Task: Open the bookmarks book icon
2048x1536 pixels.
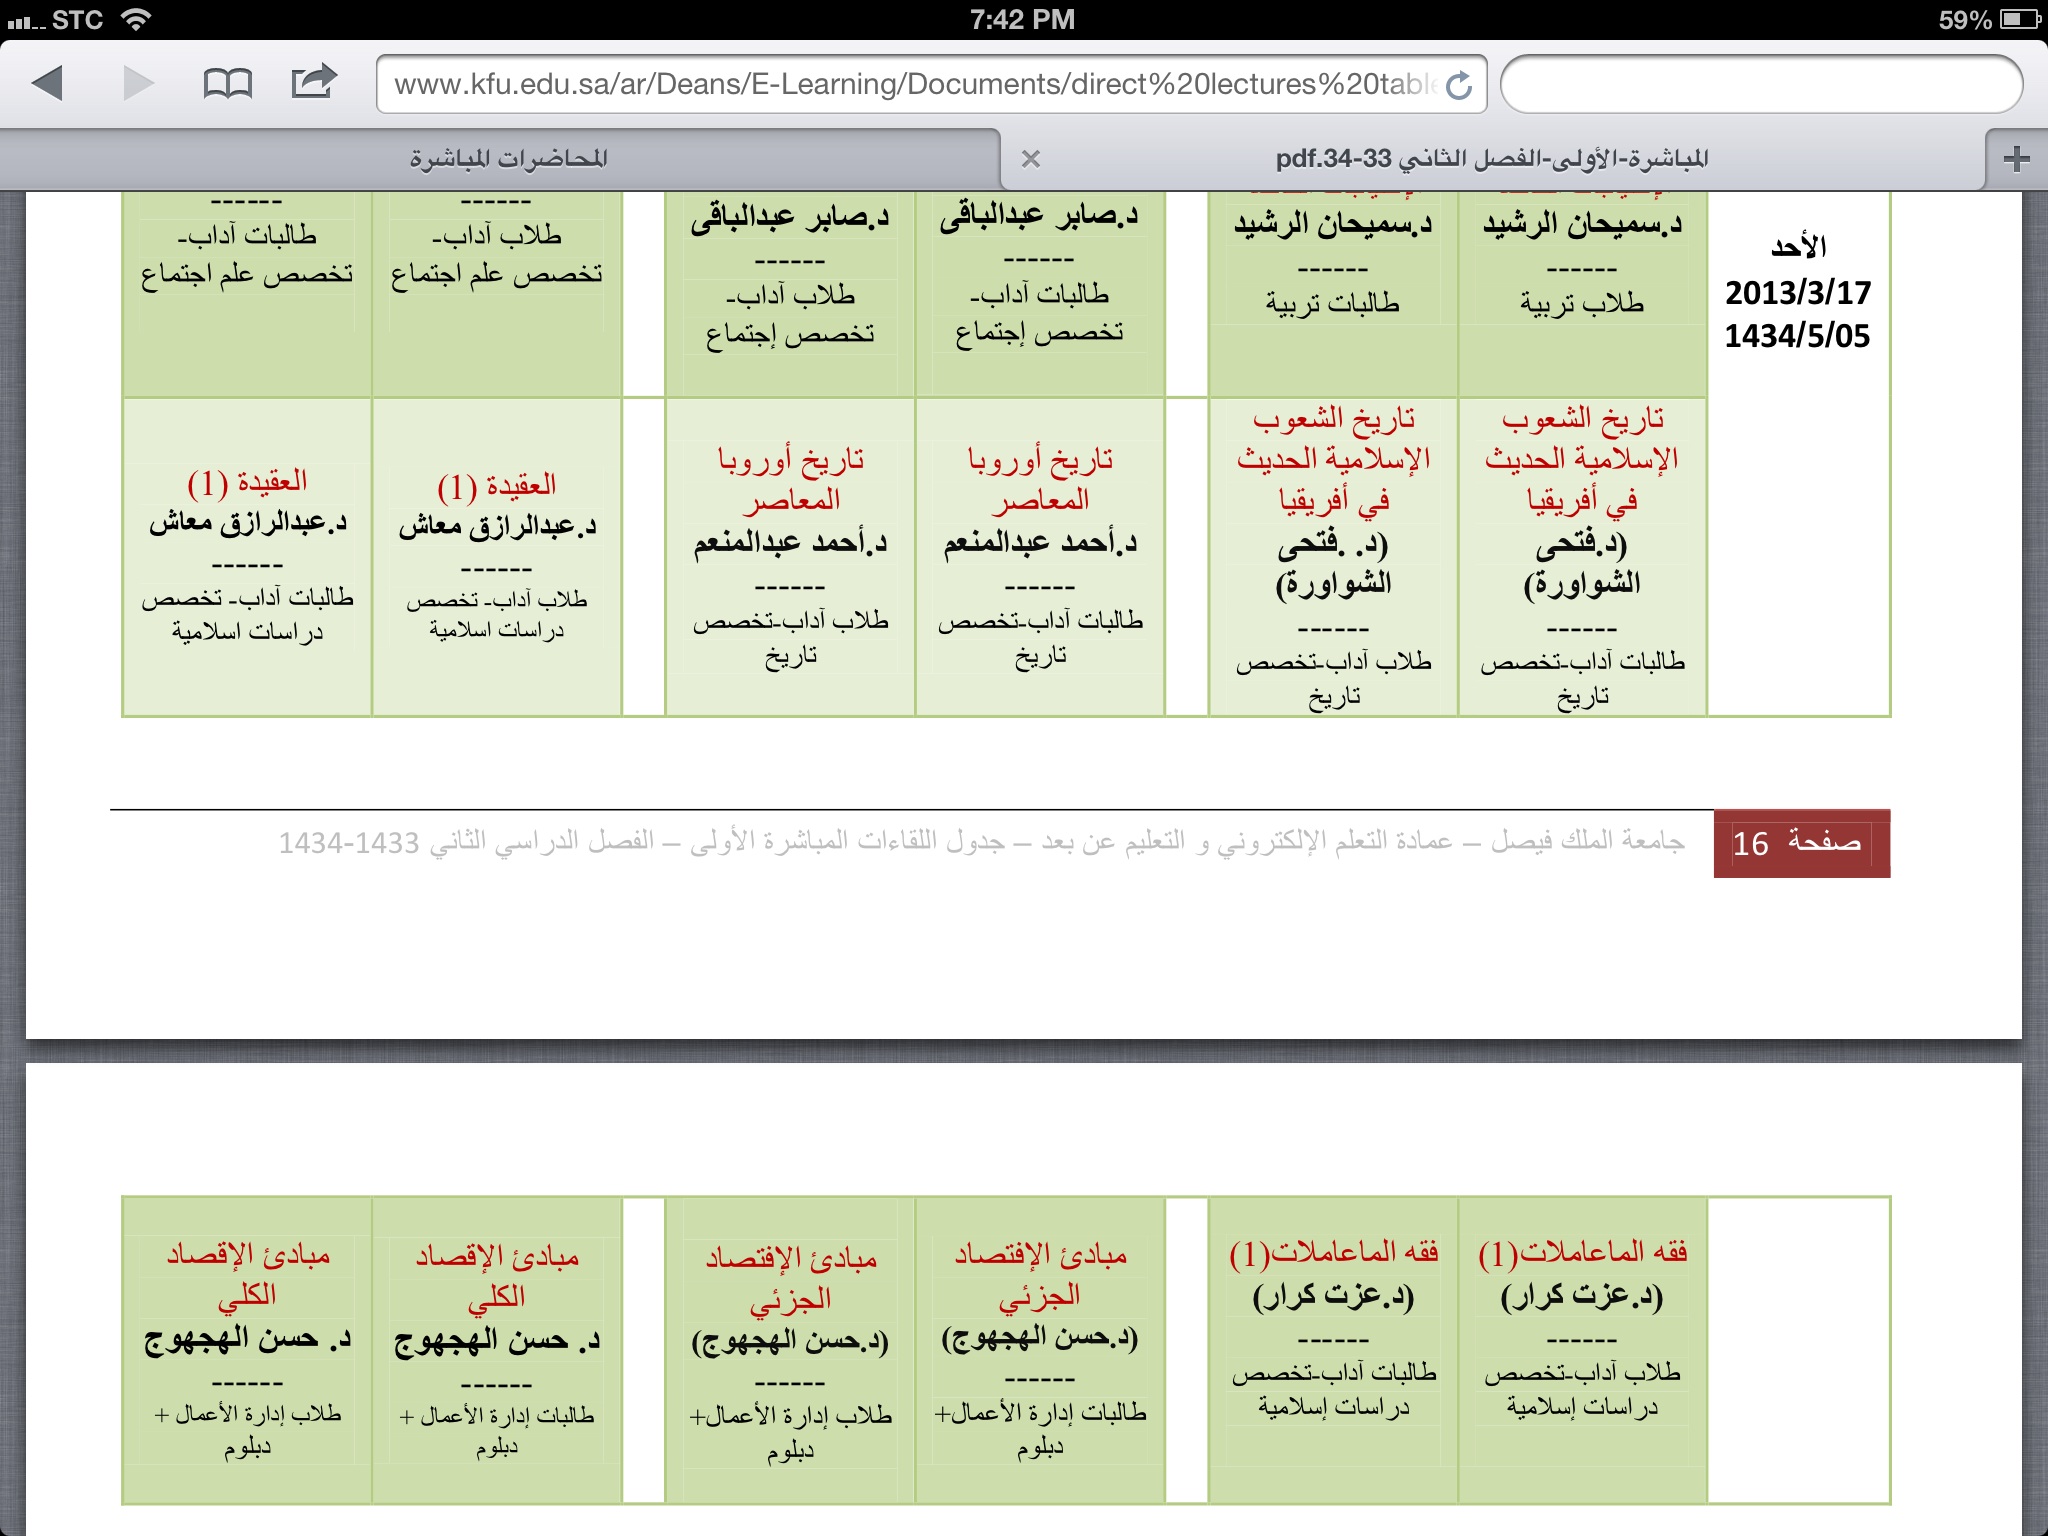Action: coord(227,84)
